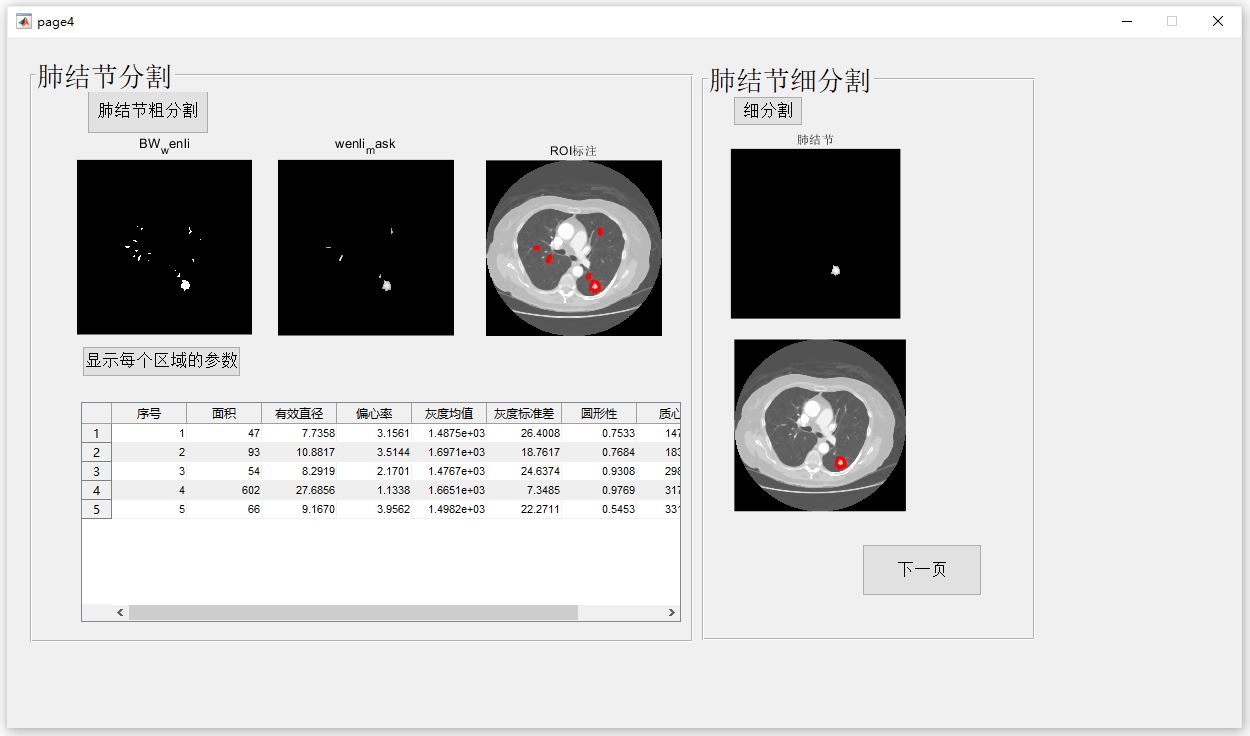Viewport: 1250px width, 736px height.
Task: Select circularity cell 0.5453
Action: pyautogui.click(x=599, y=509)
